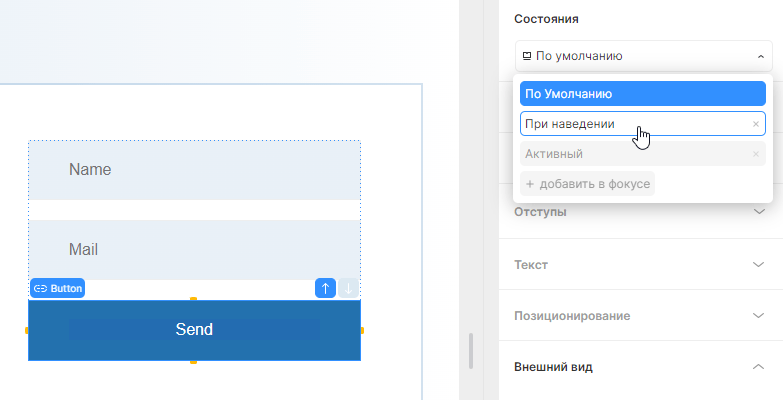Open the 'По умолчанию' states dropdown

[x=643, y=56]
